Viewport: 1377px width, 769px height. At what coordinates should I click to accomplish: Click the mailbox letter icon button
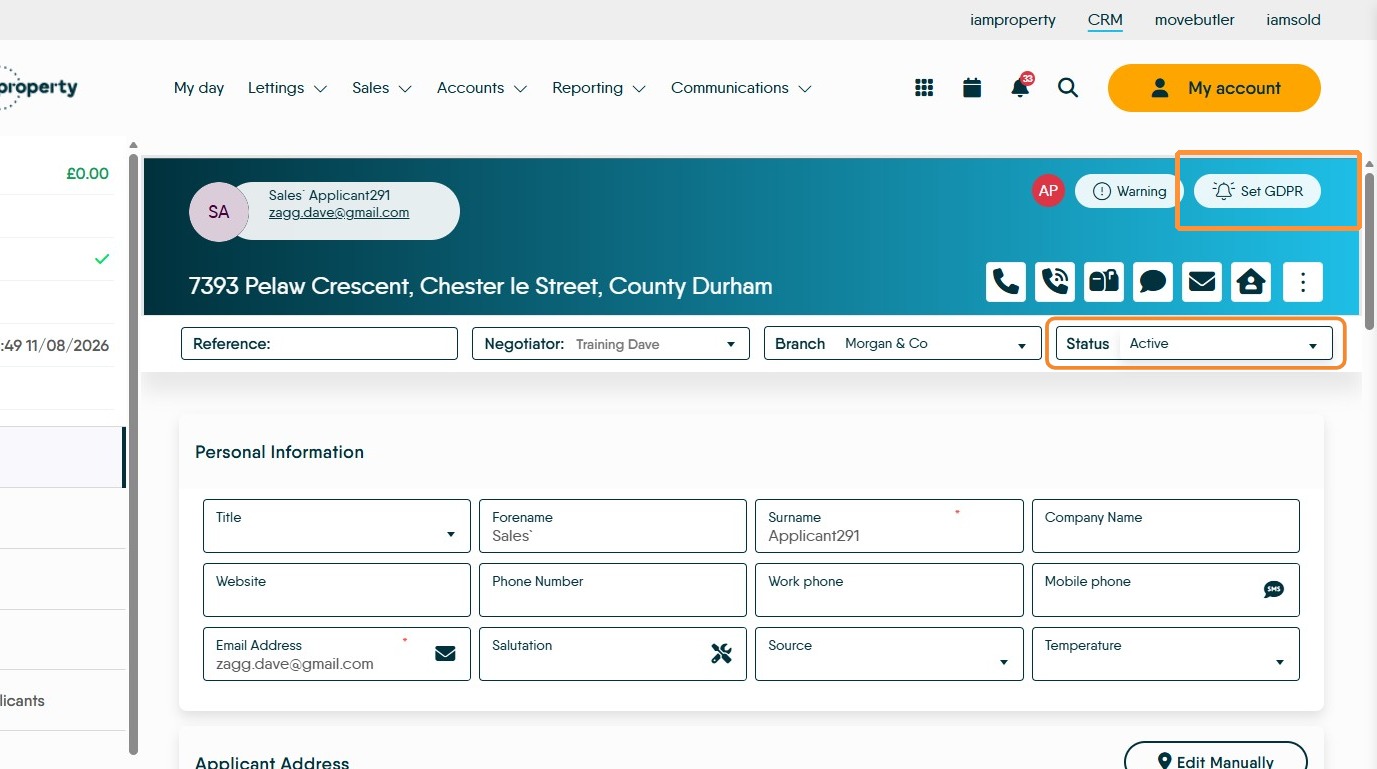click(1104, 282)
